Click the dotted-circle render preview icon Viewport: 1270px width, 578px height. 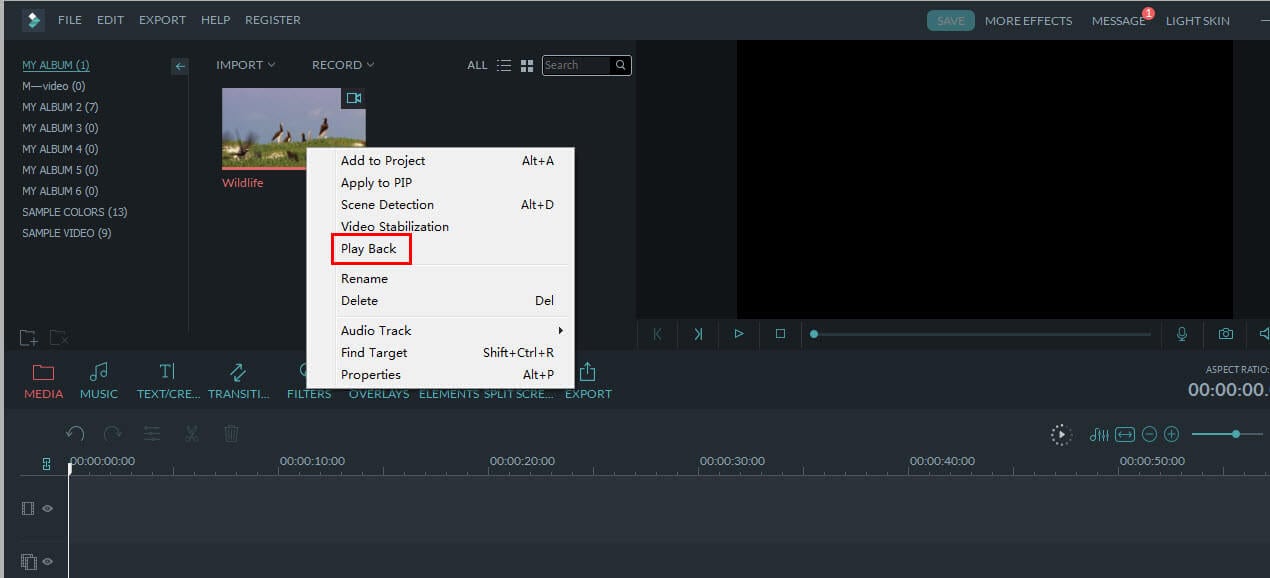pyautogui.click(x=1061, y=435)
